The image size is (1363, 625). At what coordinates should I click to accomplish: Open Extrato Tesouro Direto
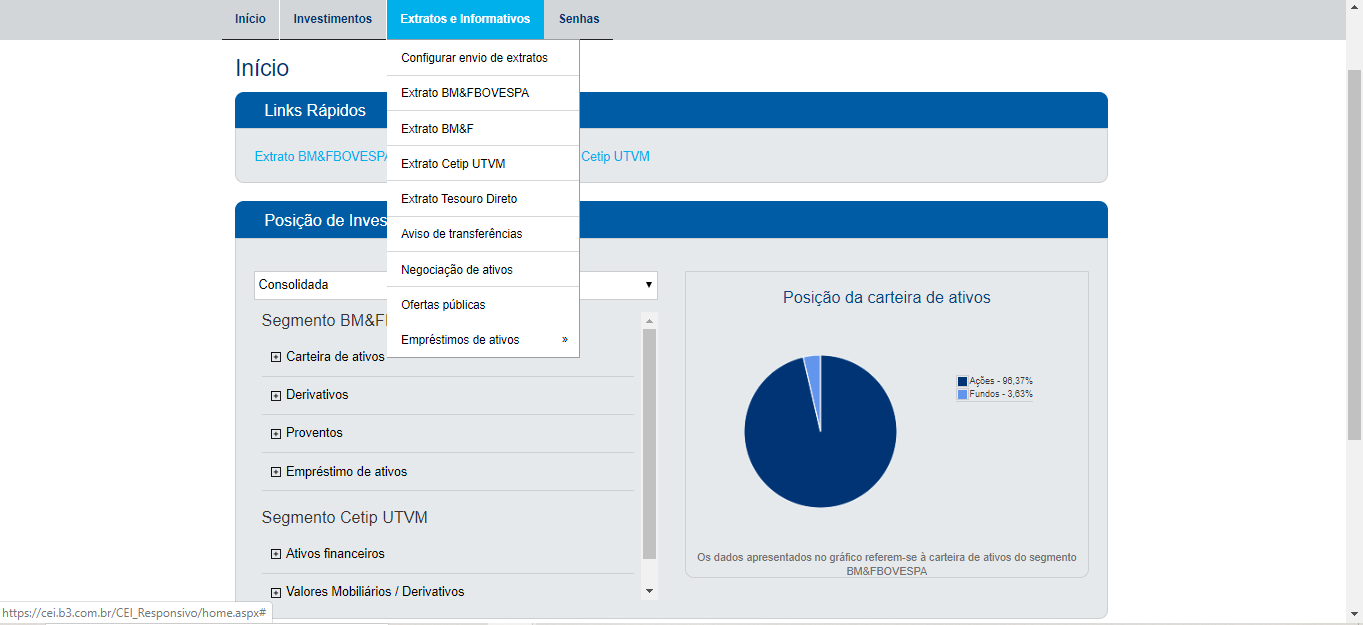483,199
